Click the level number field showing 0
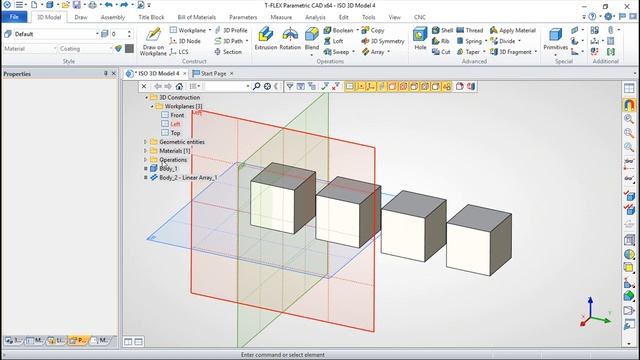This screenshot has height=360, width=640. [x=119, y=34]
